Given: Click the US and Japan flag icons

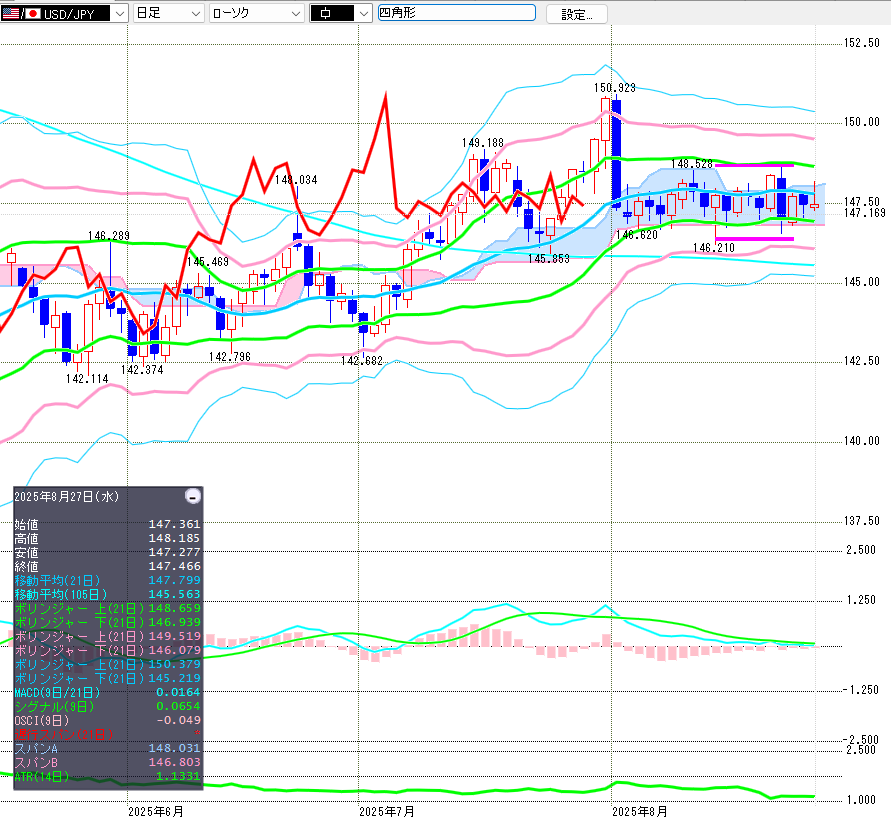Looking at the screenshot, I should (21, 14).
